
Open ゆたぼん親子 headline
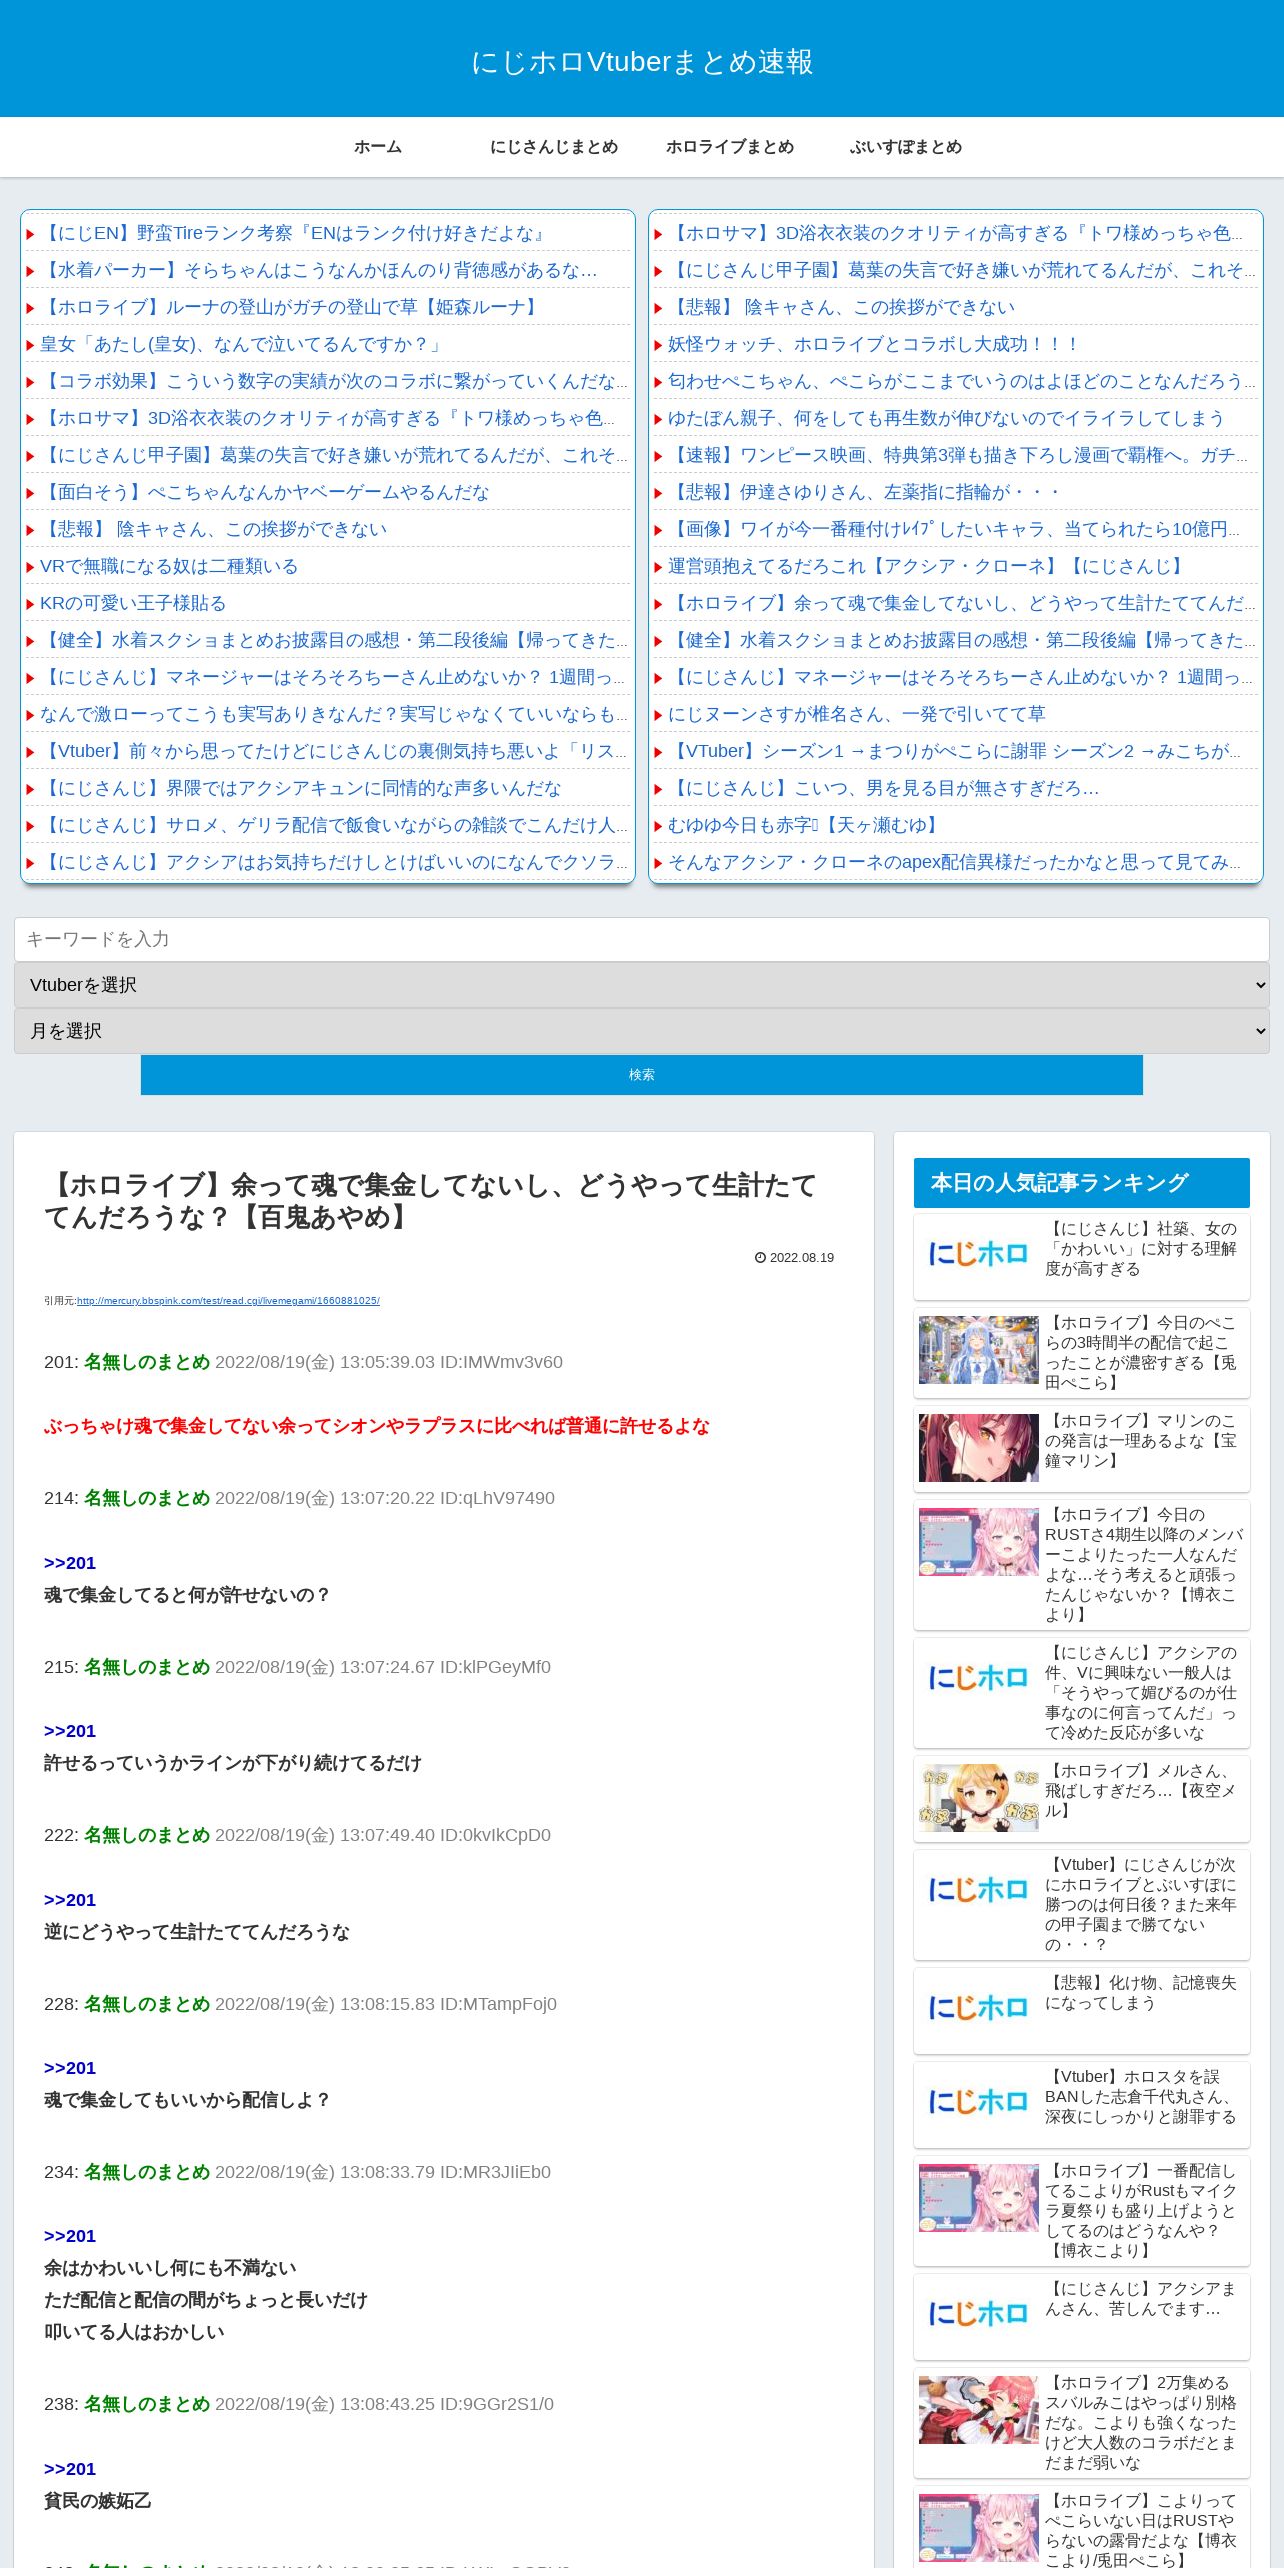coord(946,418)
